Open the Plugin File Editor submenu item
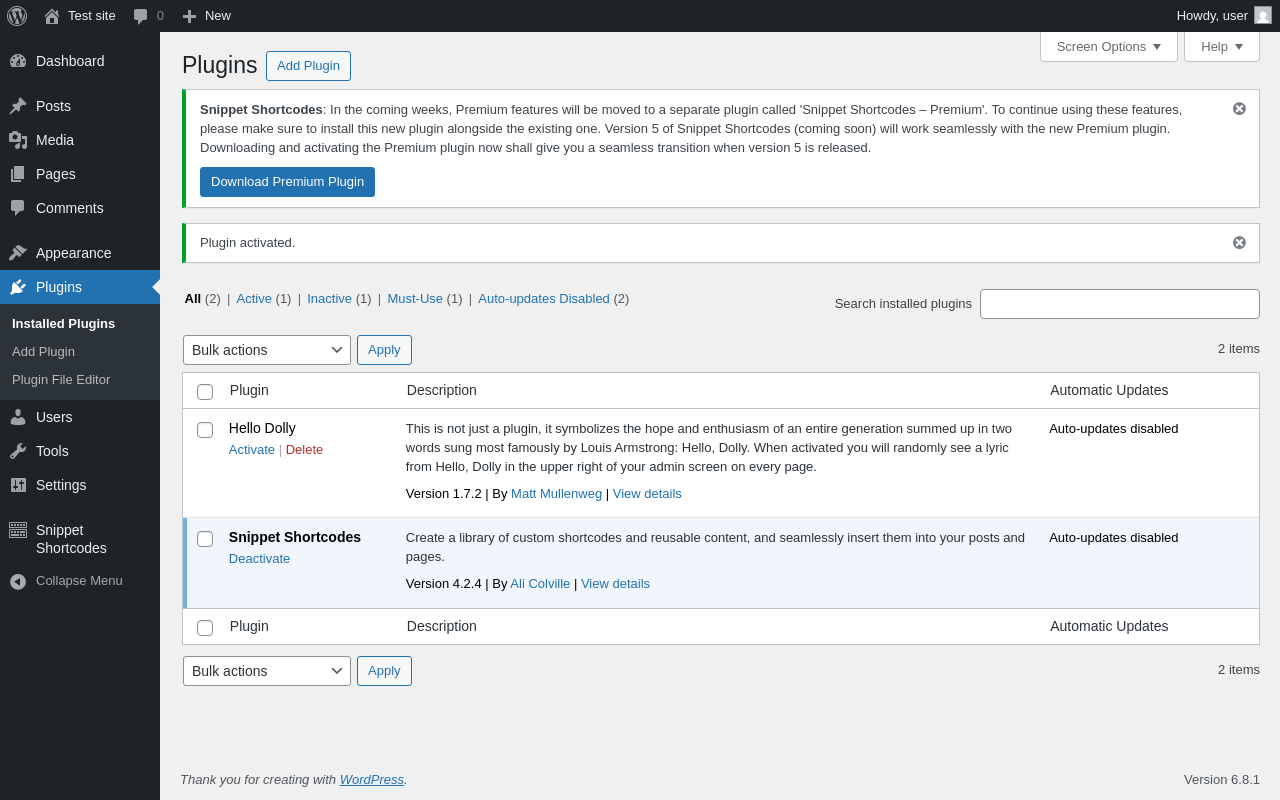 pyautogui.click(x=61, y=380)
